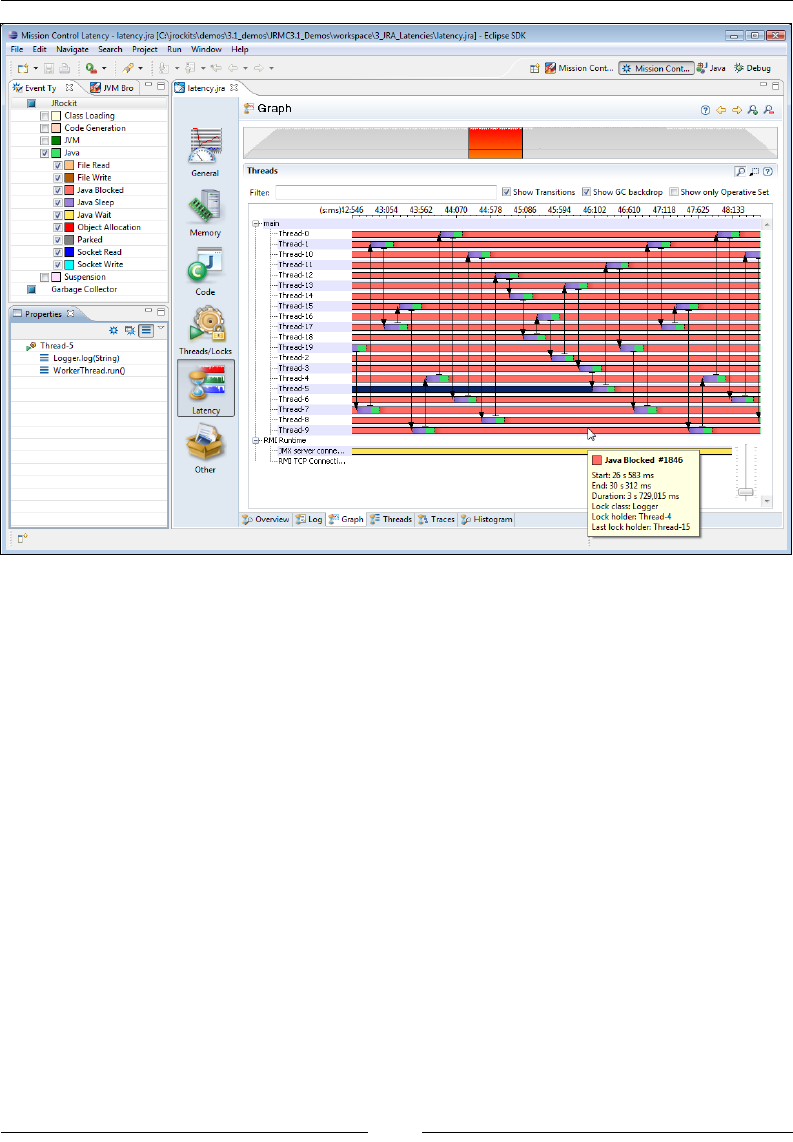Open the File menu
This screenshot has height=1142, width=793.
(x=17, y=50)
